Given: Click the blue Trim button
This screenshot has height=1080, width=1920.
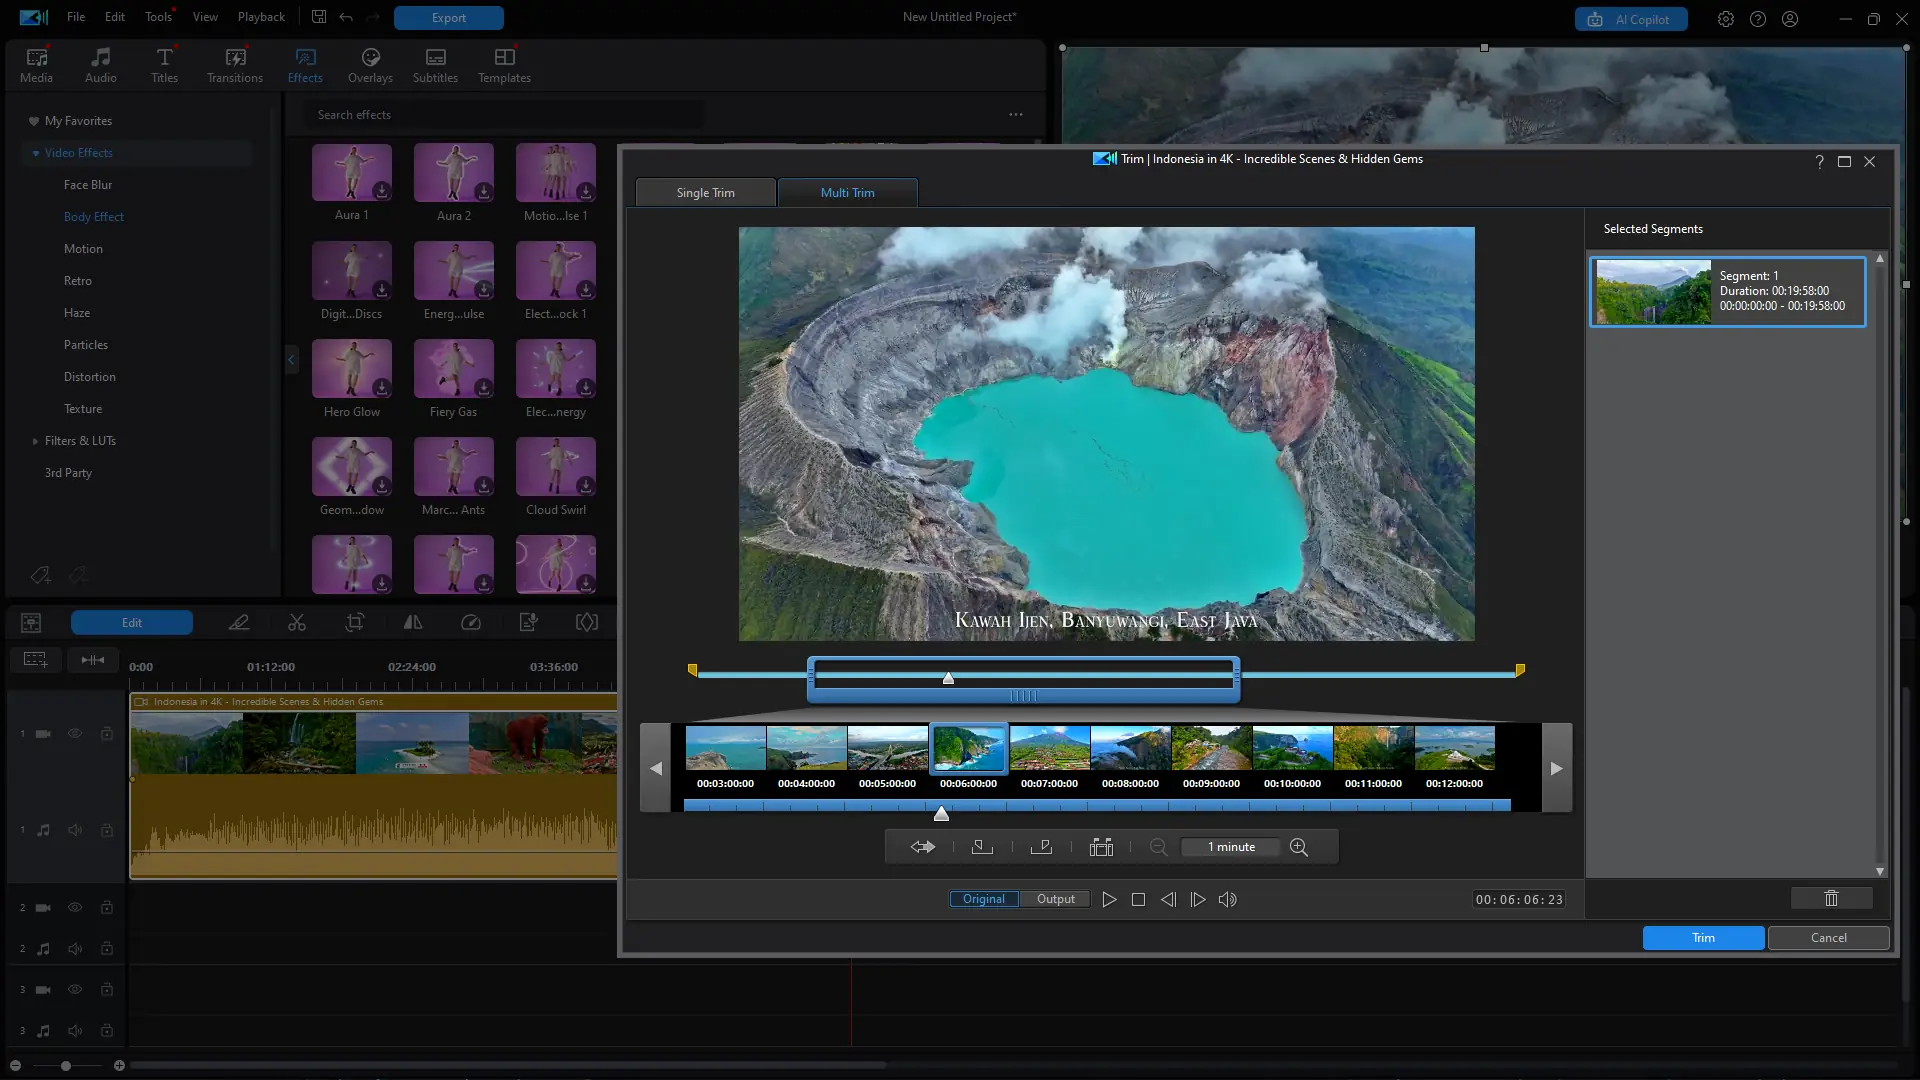Looking at the screenshot, I should click(x=1702, y=938).
